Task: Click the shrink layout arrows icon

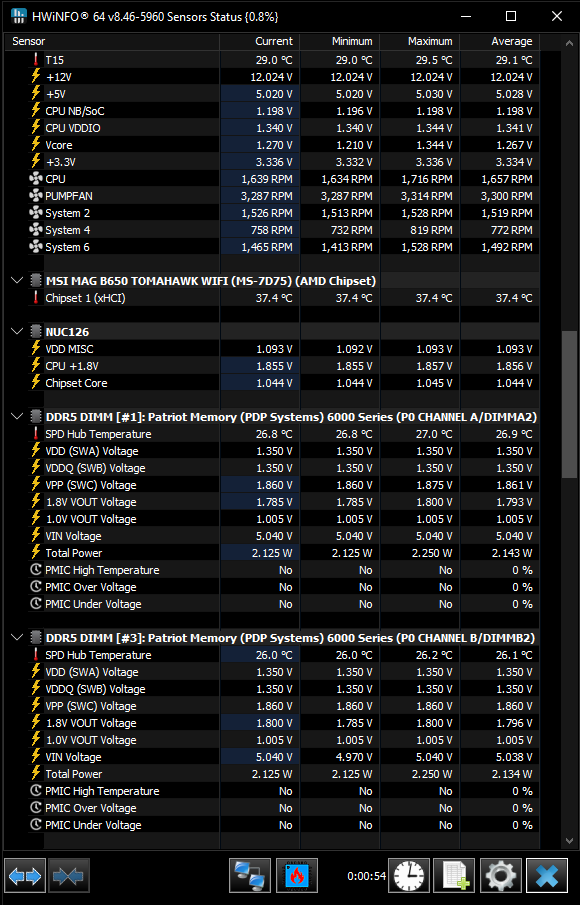Action: (x=68, y=876)
